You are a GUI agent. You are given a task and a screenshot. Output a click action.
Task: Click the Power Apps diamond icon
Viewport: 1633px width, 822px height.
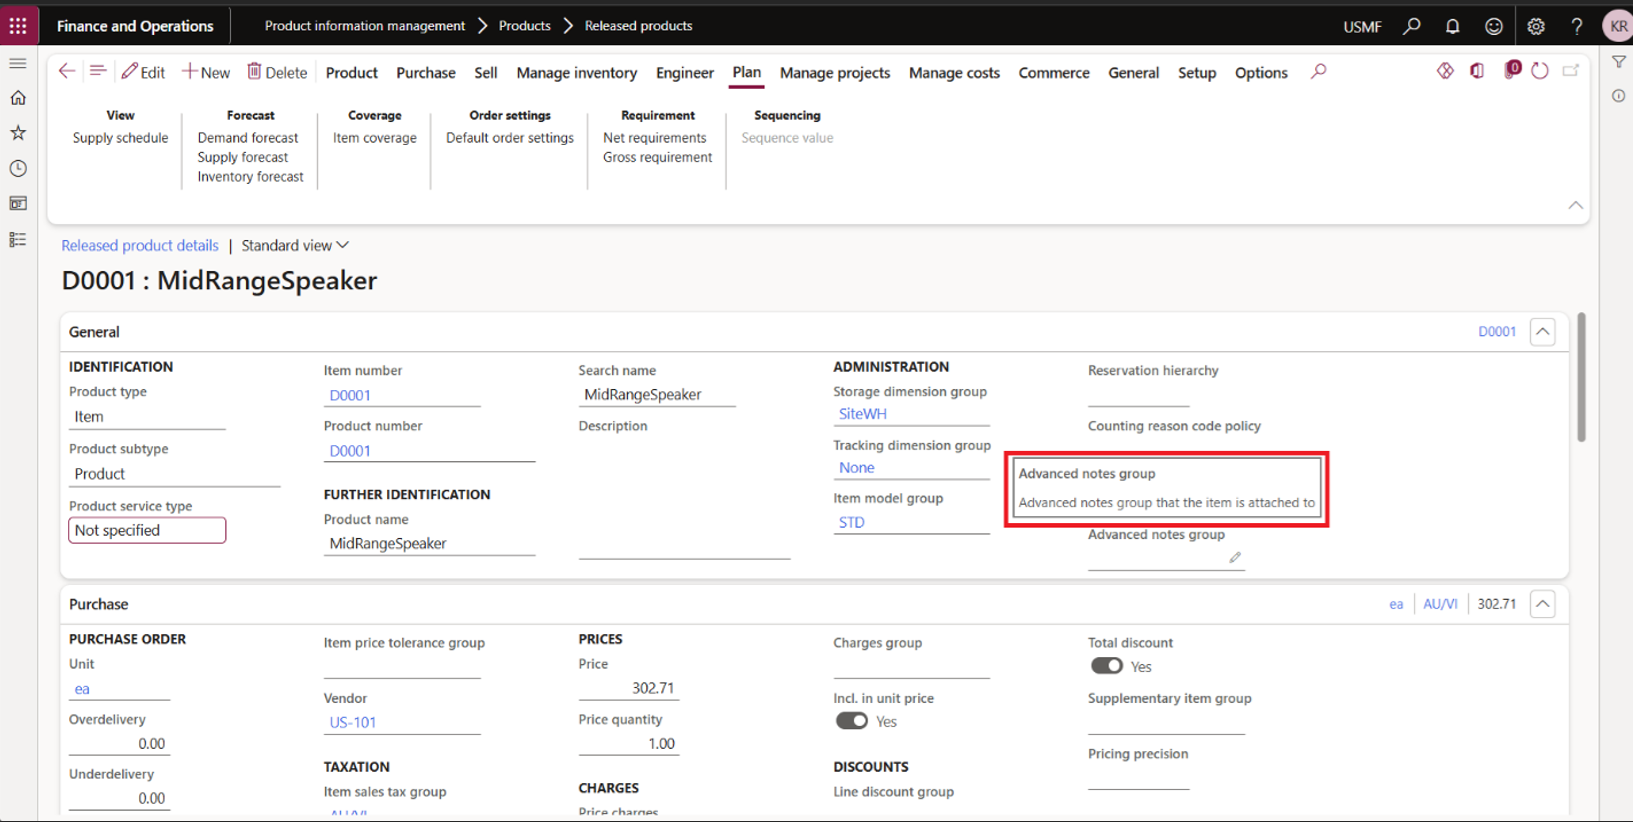pyautogui.click(x=1445, y=71)
